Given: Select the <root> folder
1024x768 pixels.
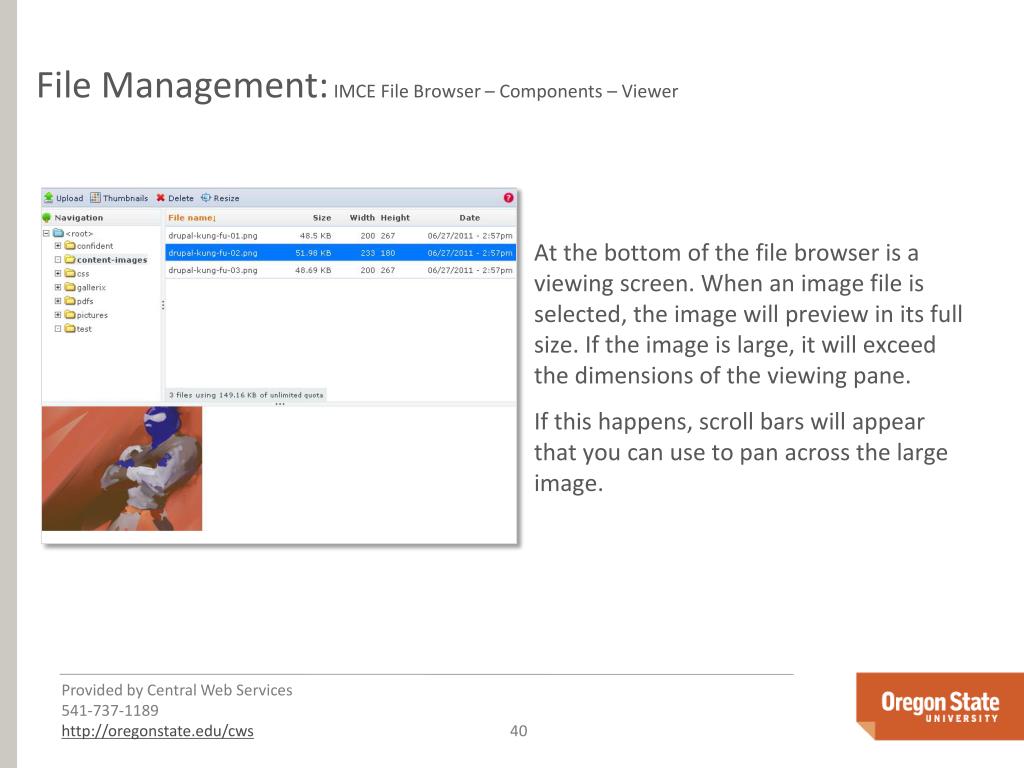Looking at the screenshot, I should click(73, 233).
